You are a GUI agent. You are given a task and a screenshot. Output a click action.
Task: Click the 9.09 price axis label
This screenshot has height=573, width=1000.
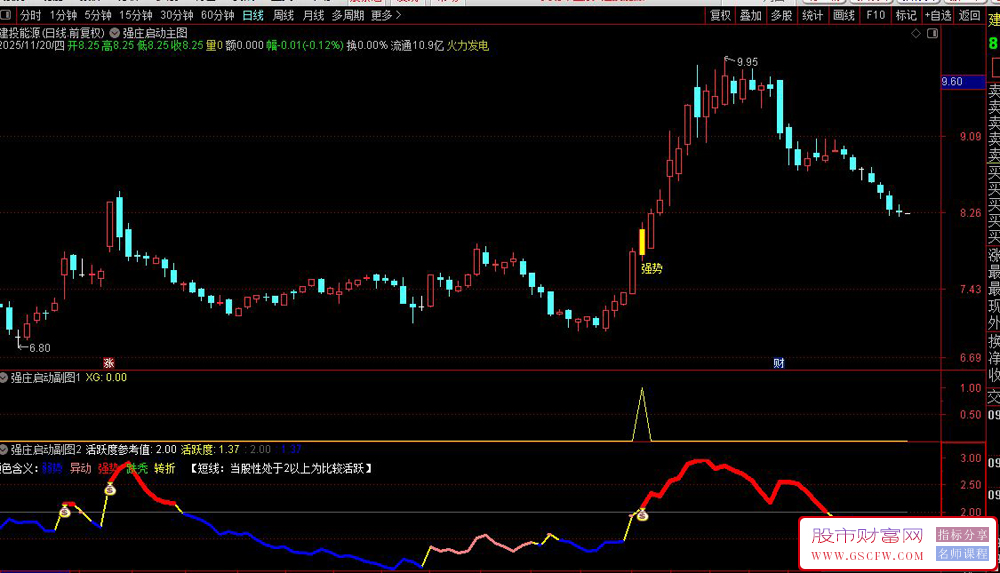click(x=971, y=136)
